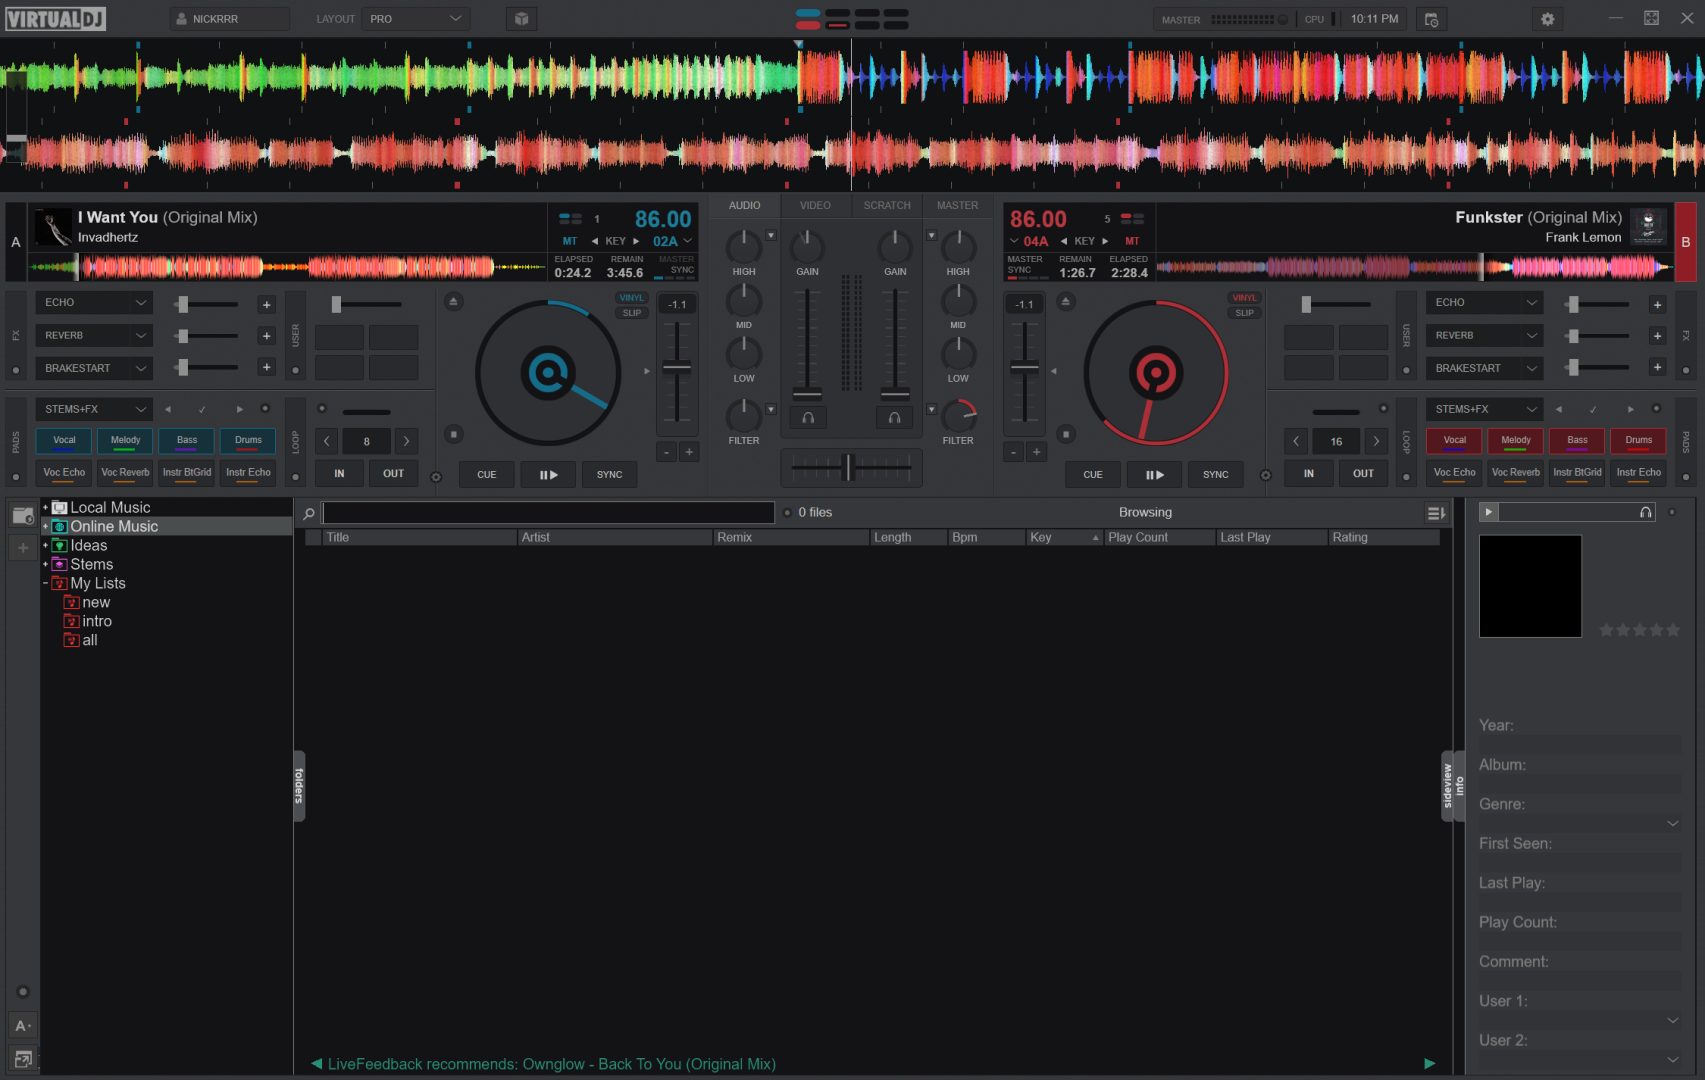Halve deck A loop length with left arrow
Image resolution: width=1705 pixels, height=1080 pixels.
click(327, 441)
